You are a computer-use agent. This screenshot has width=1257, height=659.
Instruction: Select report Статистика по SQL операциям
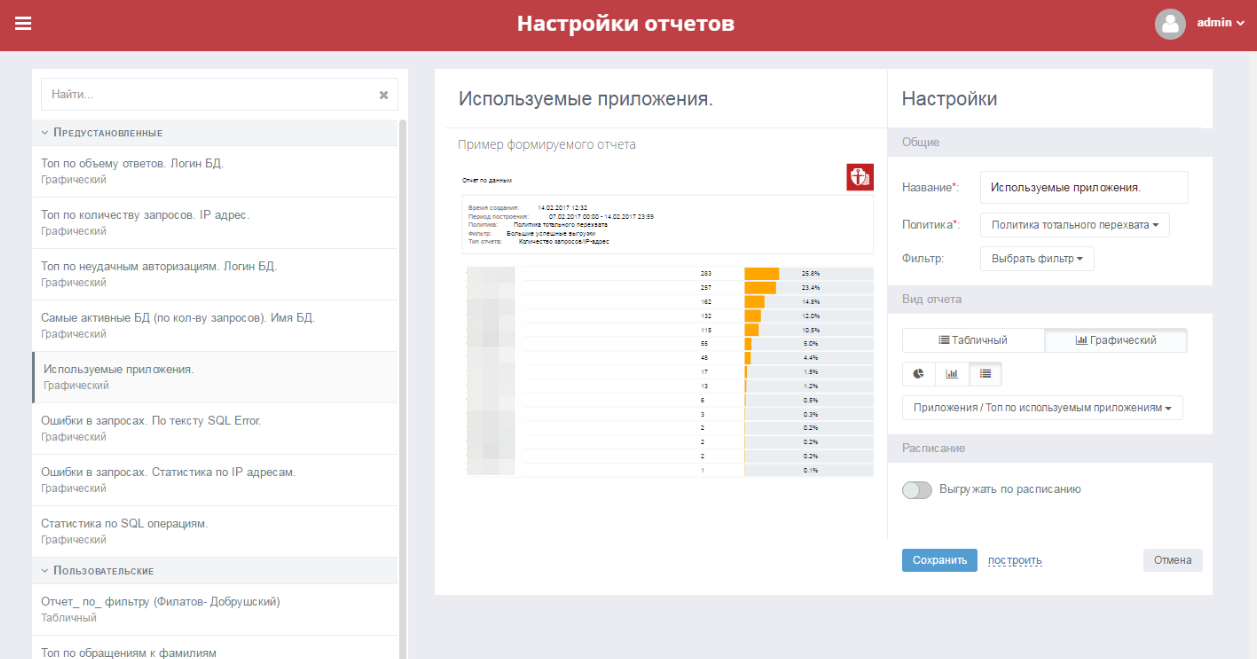pyautogui.click(x=215, y=532)
